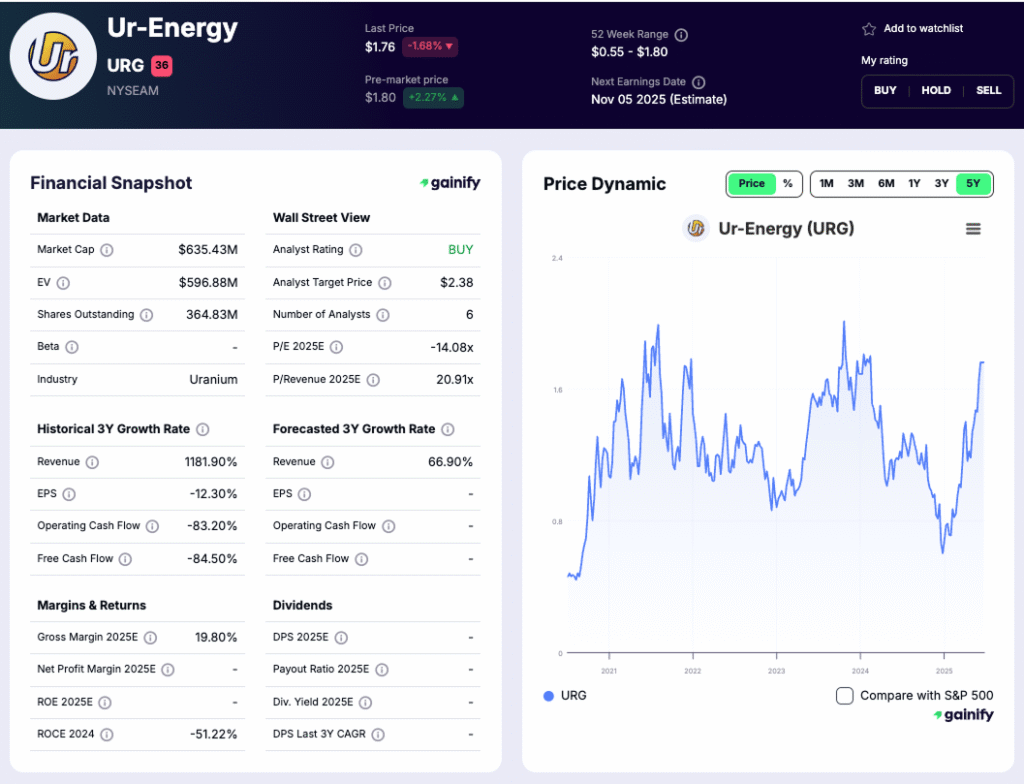
Task: Set my rating to HOLD
Action: [936, 91]
